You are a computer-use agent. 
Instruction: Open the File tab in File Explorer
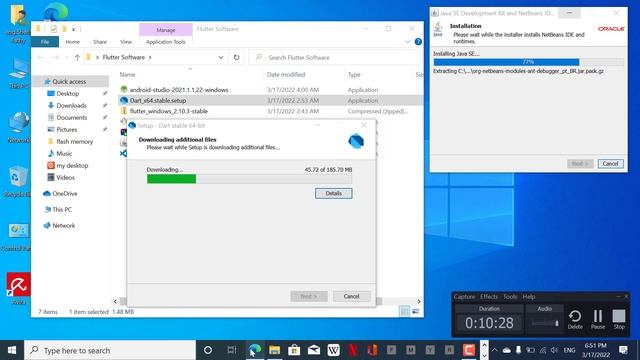(45, 42)
